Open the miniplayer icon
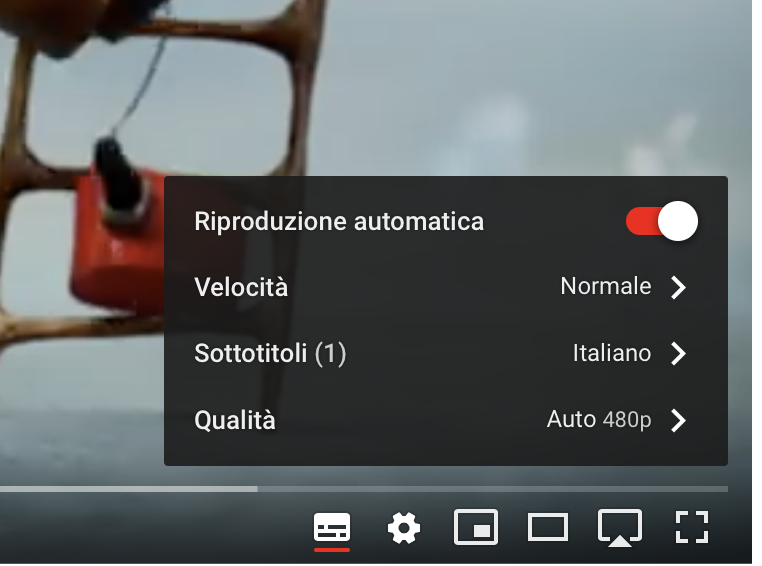Viewport: 762px width, 566px height. pyautogui.click(x=476, y=528)
